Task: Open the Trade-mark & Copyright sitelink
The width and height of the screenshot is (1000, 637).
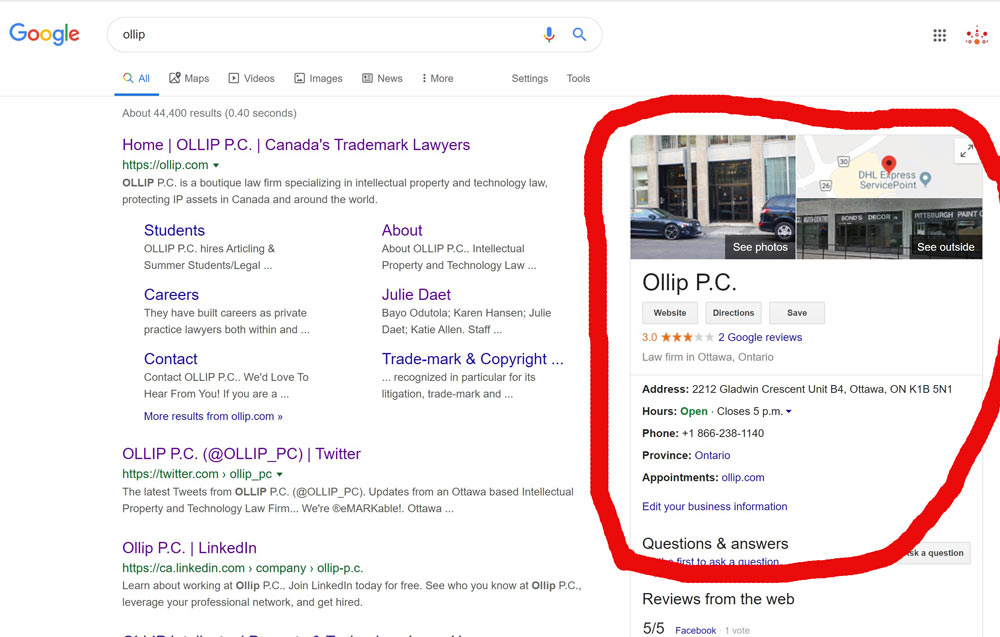Action: 473,359
